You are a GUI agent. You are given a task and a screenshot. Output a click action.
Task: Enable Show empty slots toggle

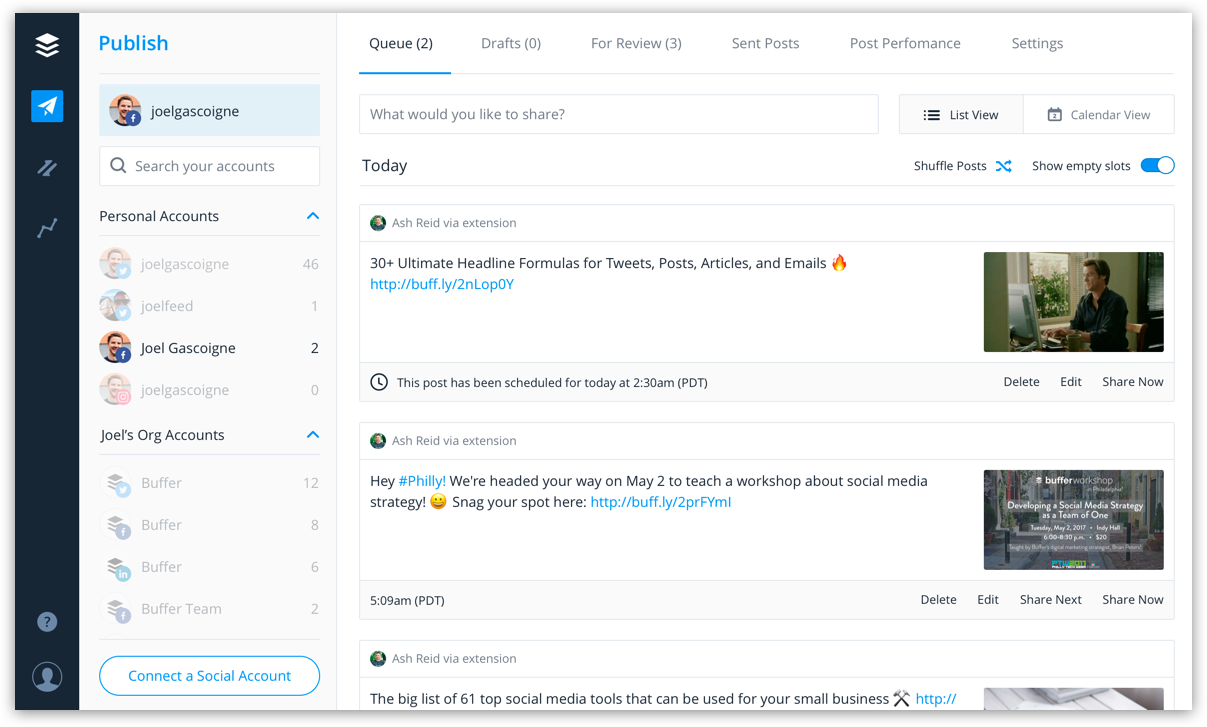pyautogui.click(x=1157, y=165)
